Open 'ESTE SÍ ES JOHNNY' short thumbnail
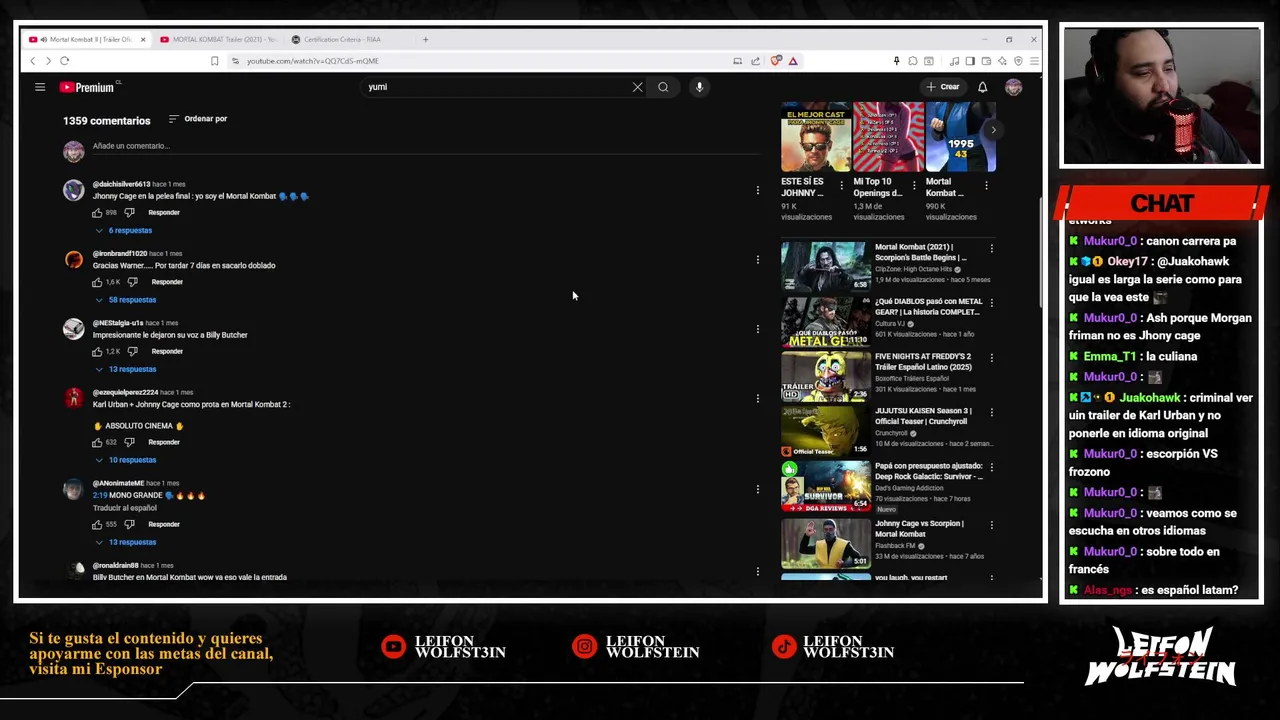Image resolution: width=1280 pixels, height=720 pixels. (816, 137)
